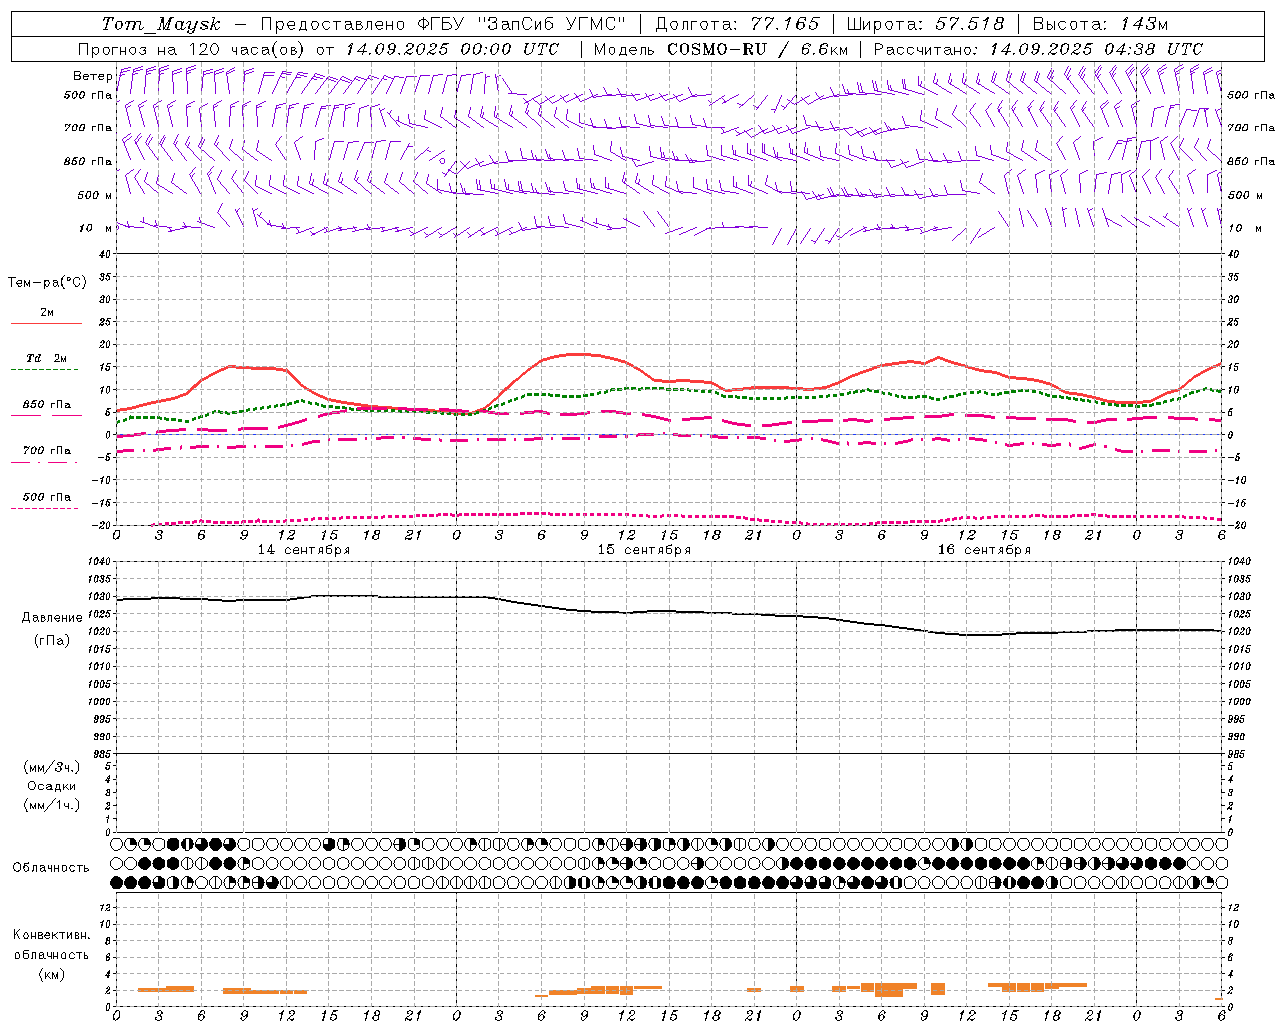This screenshot has width=1280, height=1024.
Task: Click the Облачность row label
Action: tap(51, 867)
